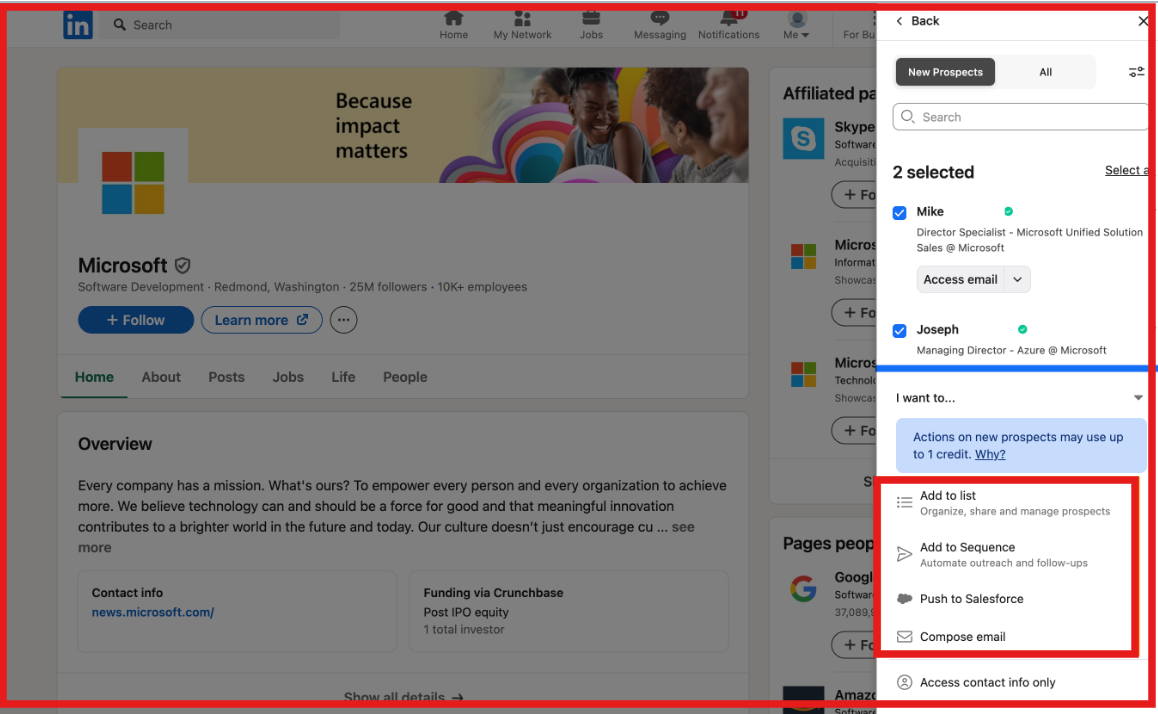Uncheck Joseph's prospect checkbox
Viewport: 1158px width, 714px height.
tap(899, 330)
